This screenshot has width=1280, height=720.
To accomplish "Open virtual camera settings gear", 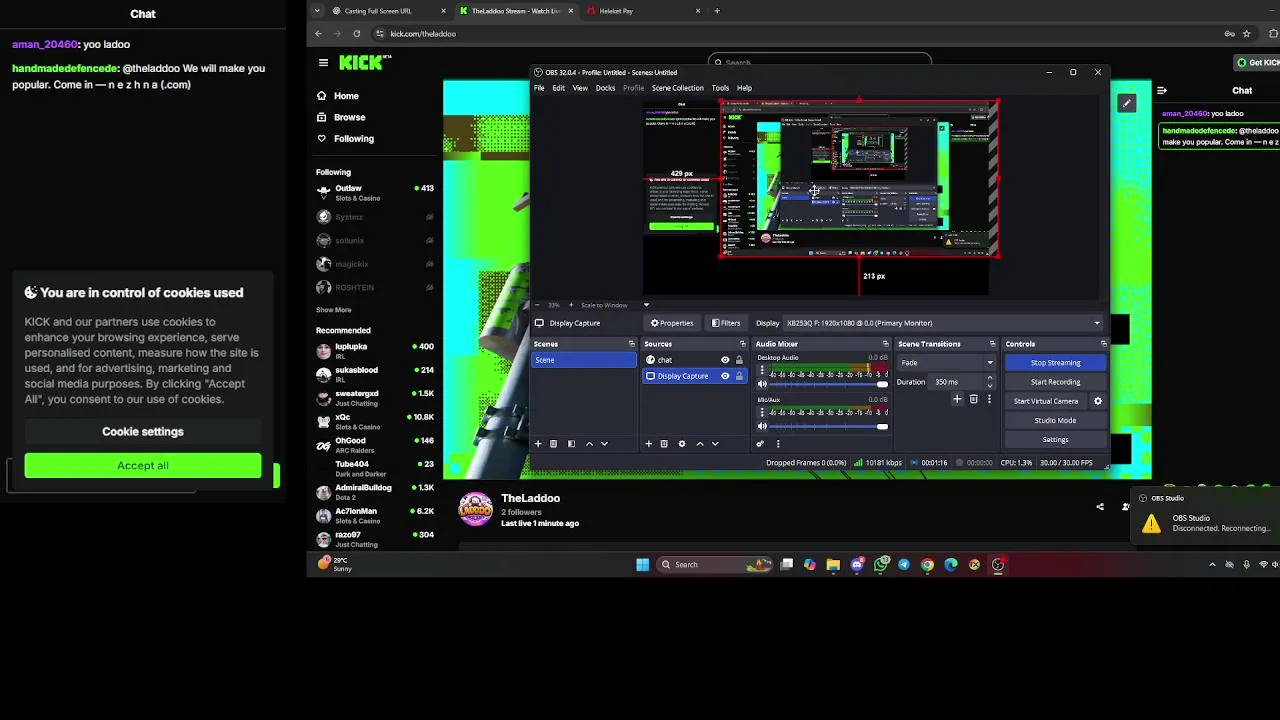I will 1098,401.
